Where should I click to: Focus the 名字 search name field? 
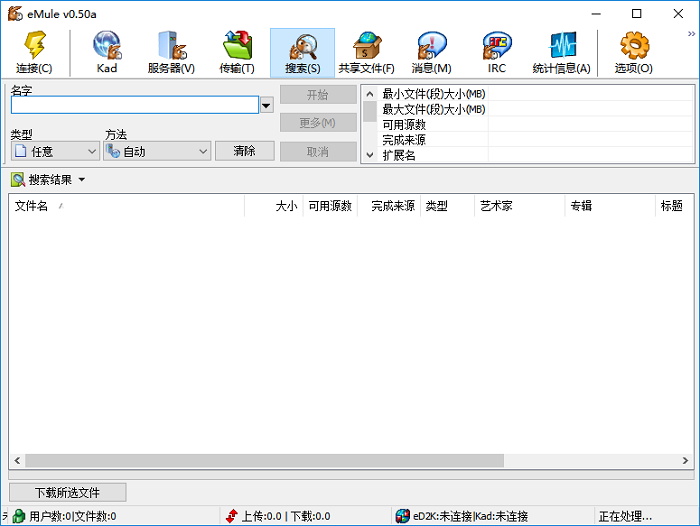coord(135,105)
